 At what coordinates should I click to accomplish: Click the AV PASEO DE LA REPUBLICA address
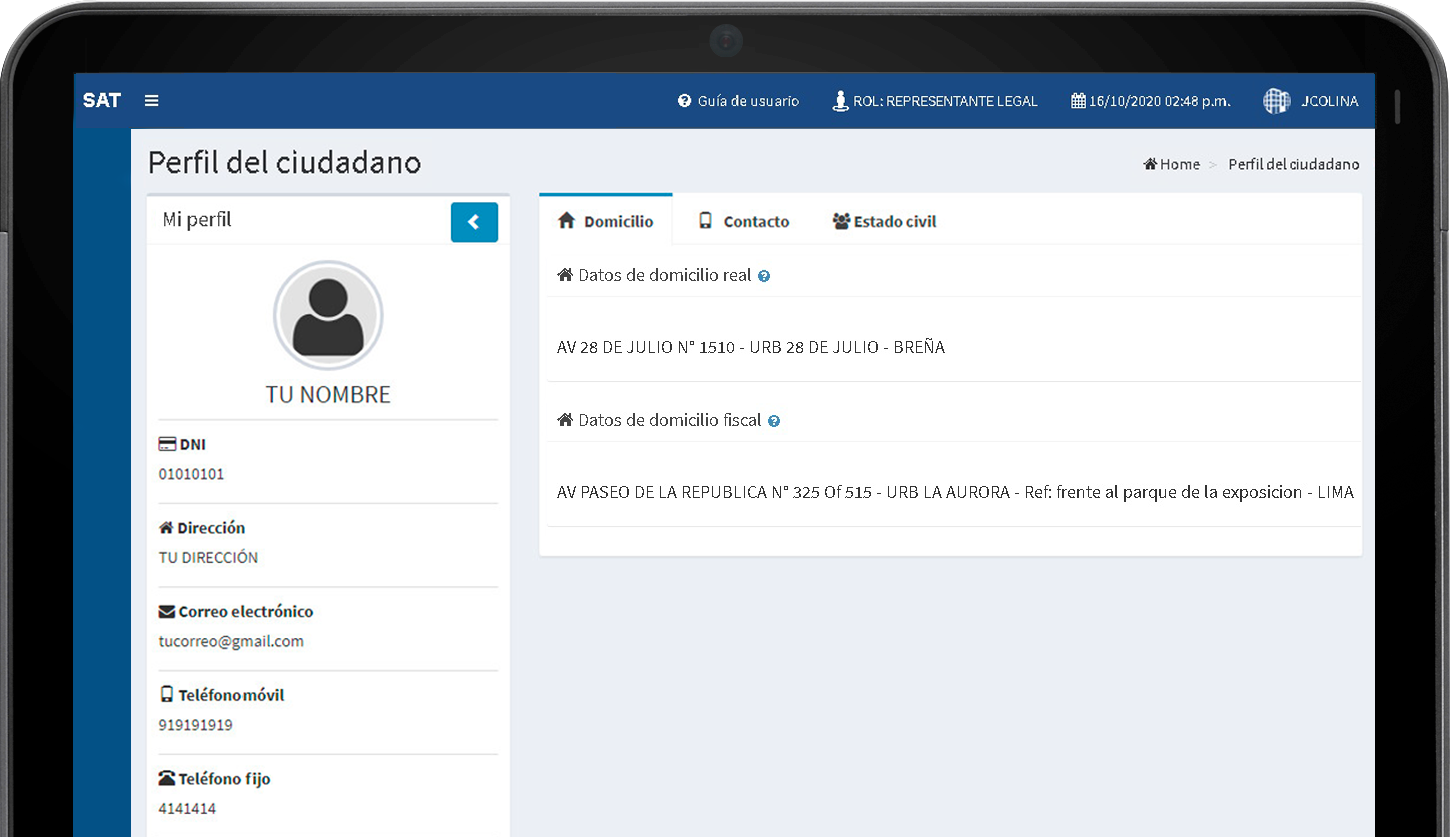(955, 493)
